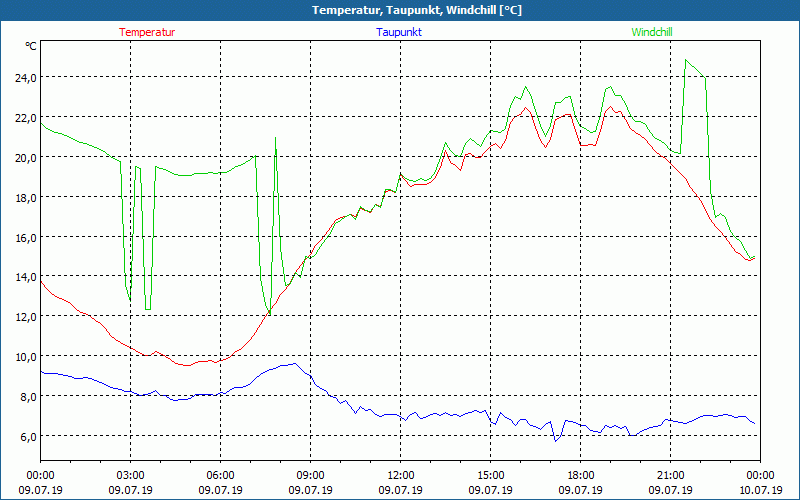The width and height of the screenshot is (800, 500).
Task: Click the 8,0 y-axis value
Action: 28,396
